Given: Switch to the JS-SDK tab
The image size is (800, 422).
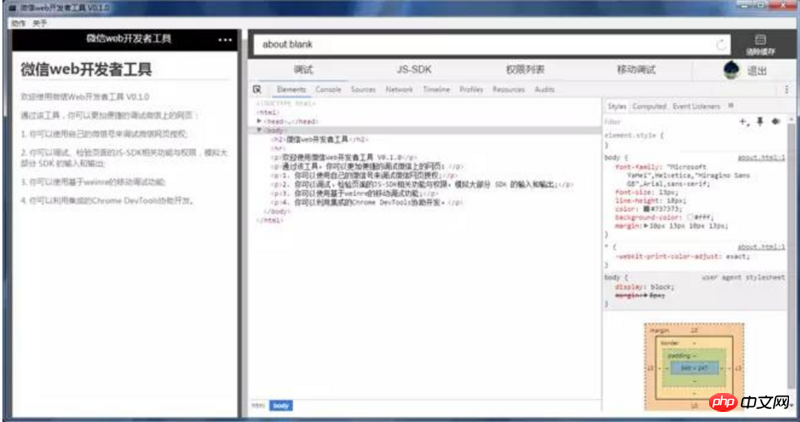Looking at the screenshot, I should tap(414, 70).
